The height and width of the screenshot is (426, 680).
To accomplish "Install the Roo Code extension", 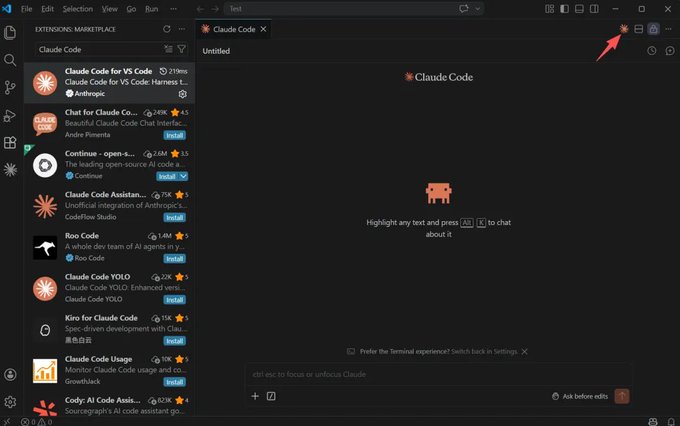I will click(175, 259).
